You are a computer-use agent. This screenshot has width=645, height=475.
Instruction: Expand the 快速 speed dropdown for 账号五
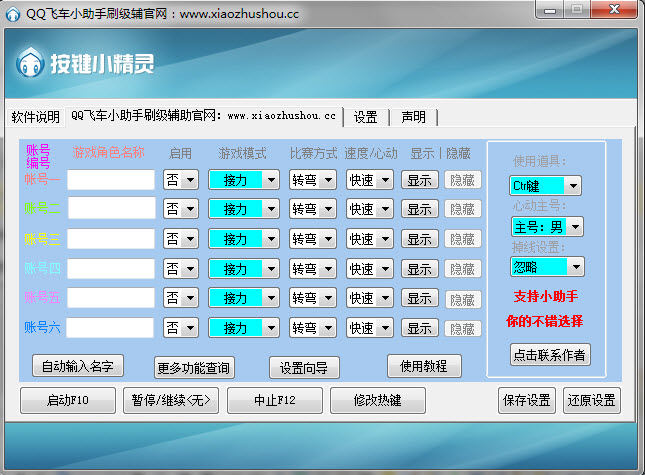point(370,298)
